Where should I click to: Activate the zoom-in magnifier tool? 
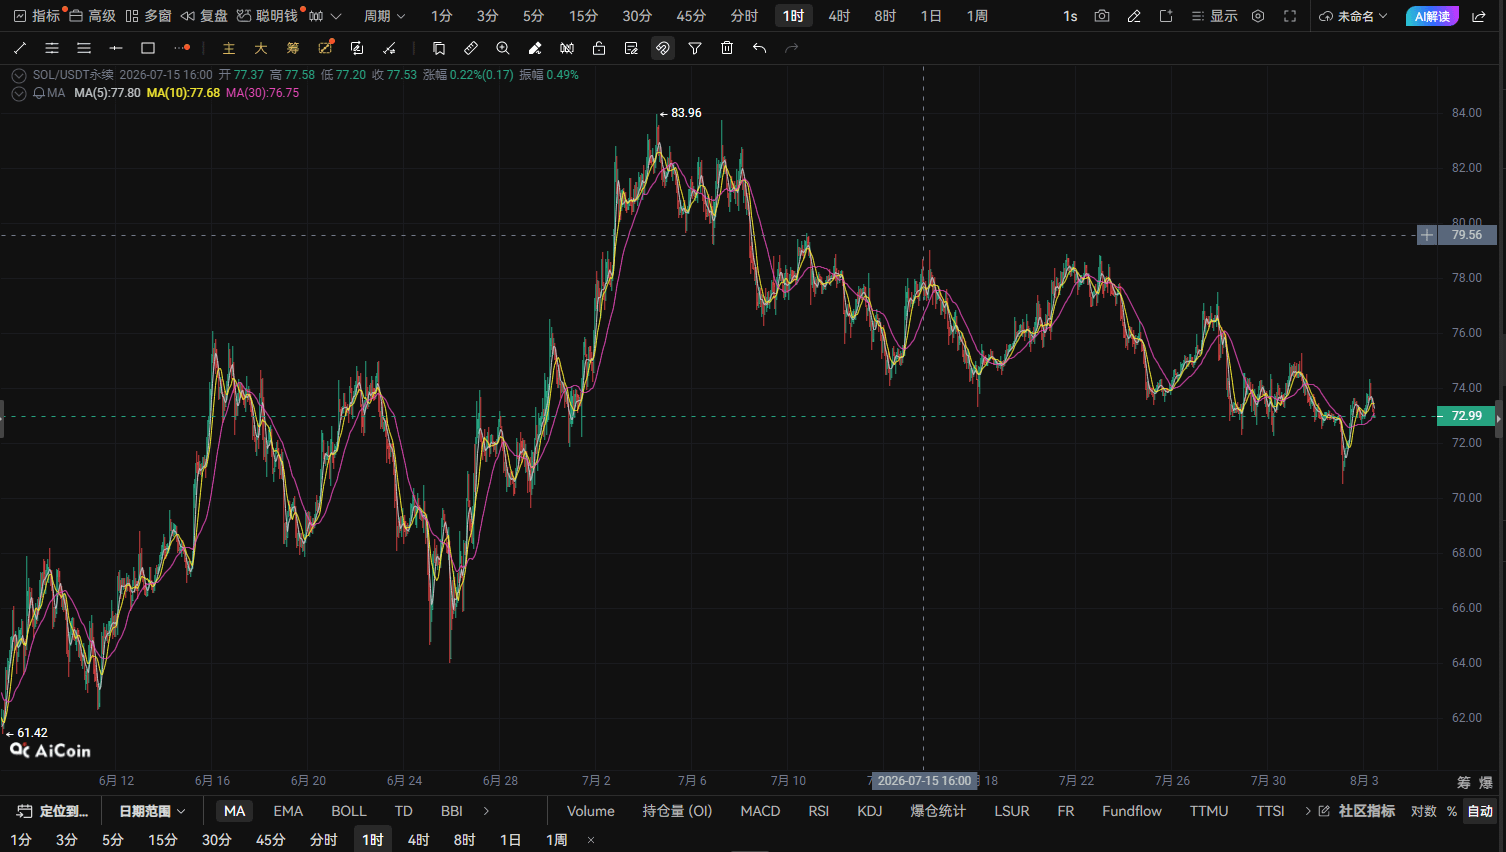(503, 48)
